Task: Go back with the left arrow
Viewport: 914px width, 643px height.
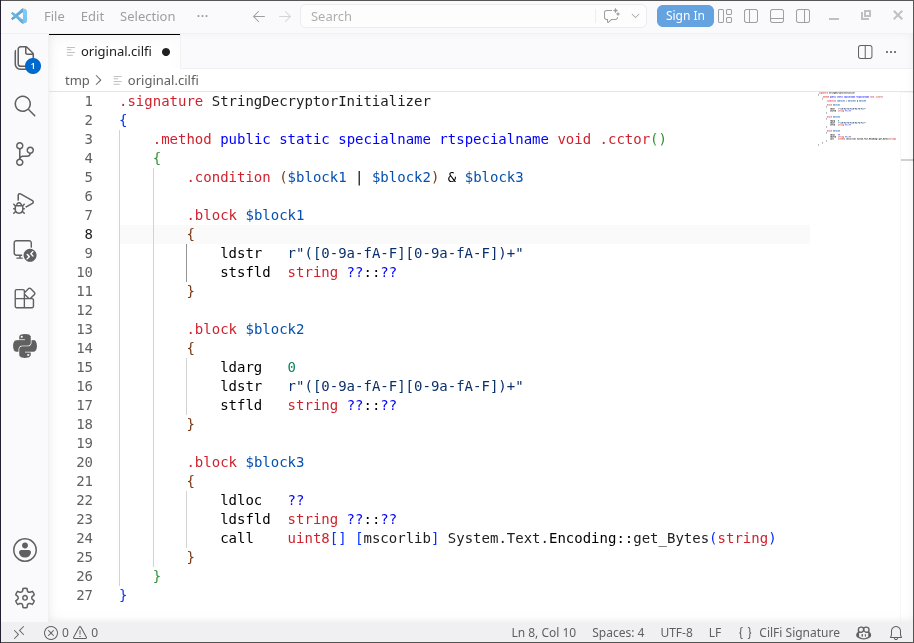Action: [x=259, y=16]
